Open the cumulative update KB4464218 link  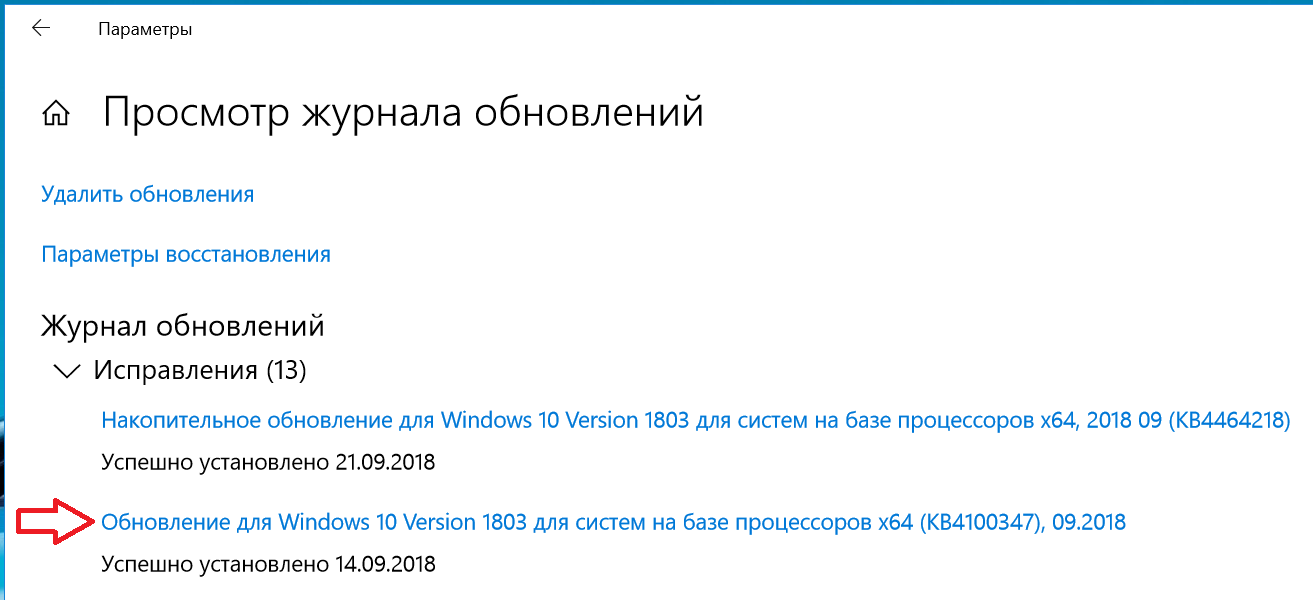tap(695, 420)
